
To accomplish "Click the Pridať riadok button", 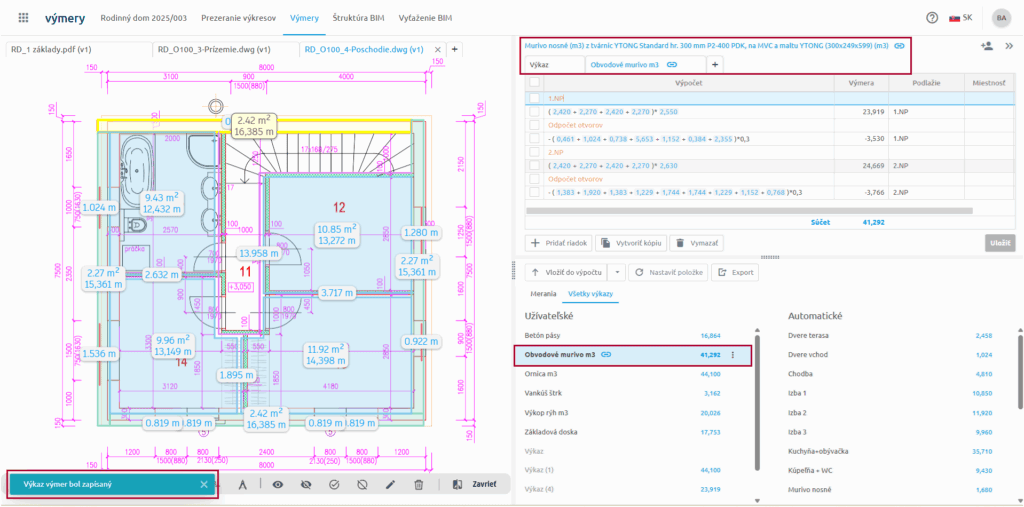I will 558,243.
